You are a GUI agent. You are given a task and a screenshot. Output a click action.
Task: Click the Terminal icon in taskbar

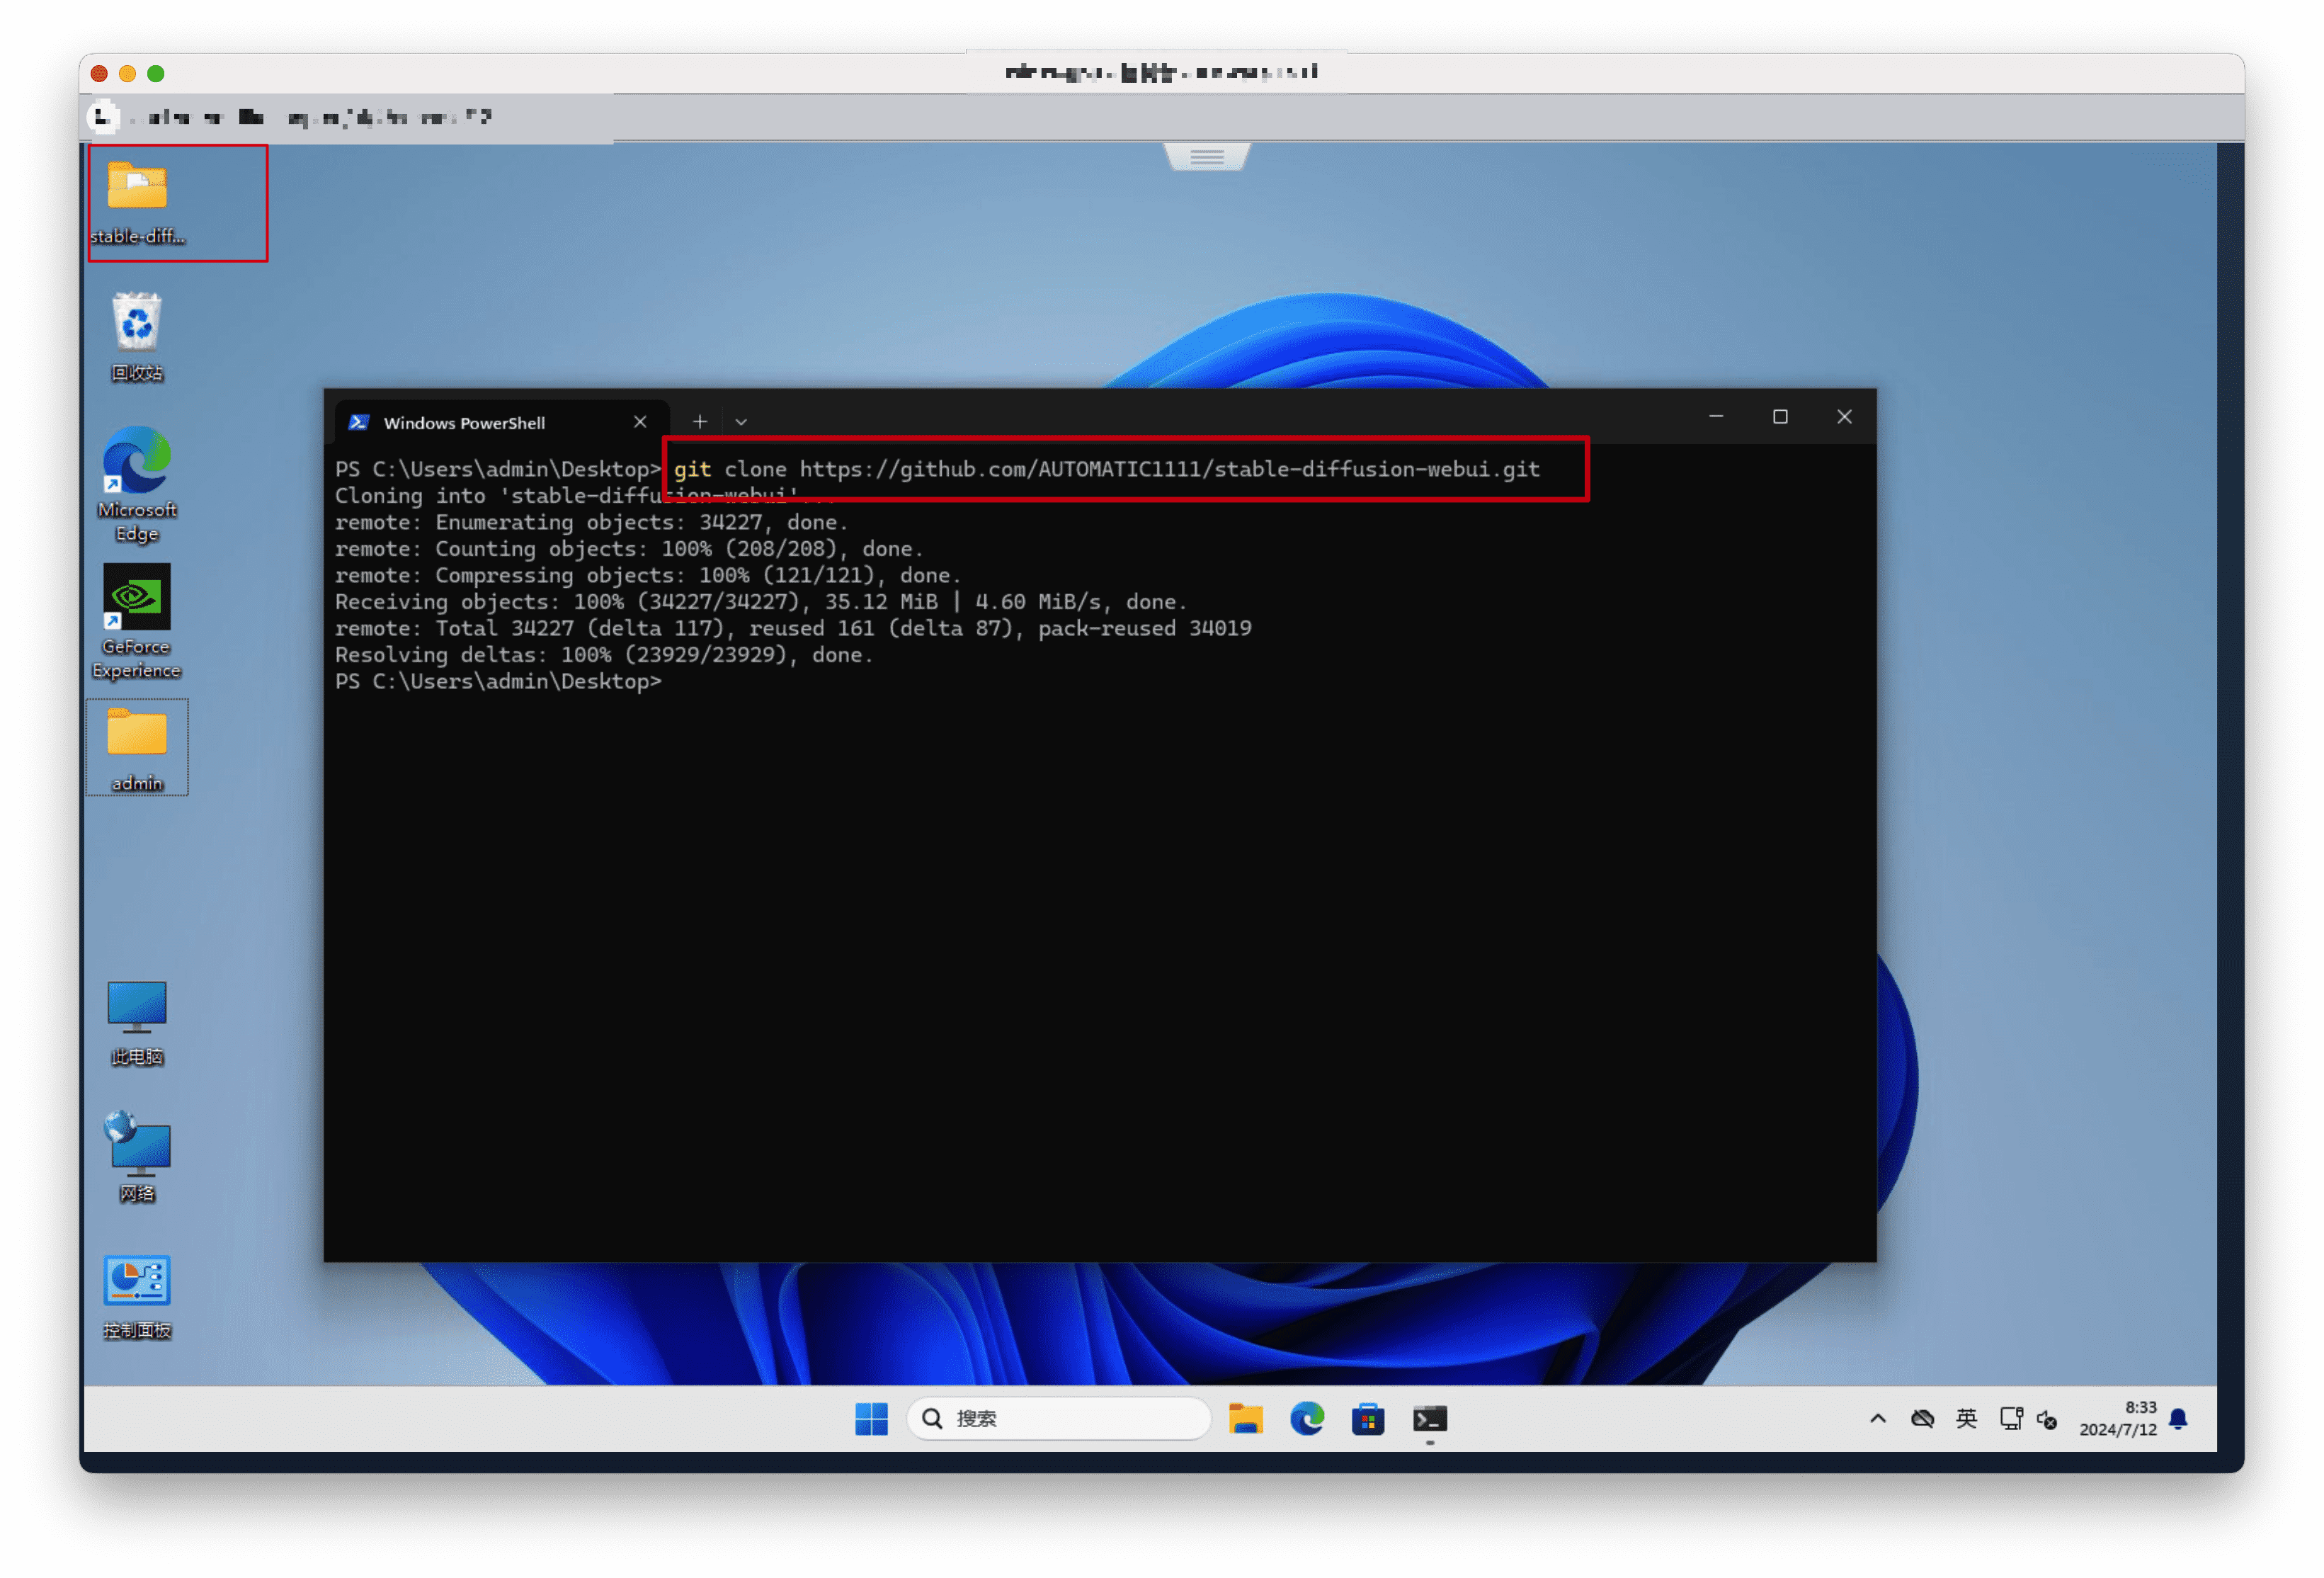1429,1418
